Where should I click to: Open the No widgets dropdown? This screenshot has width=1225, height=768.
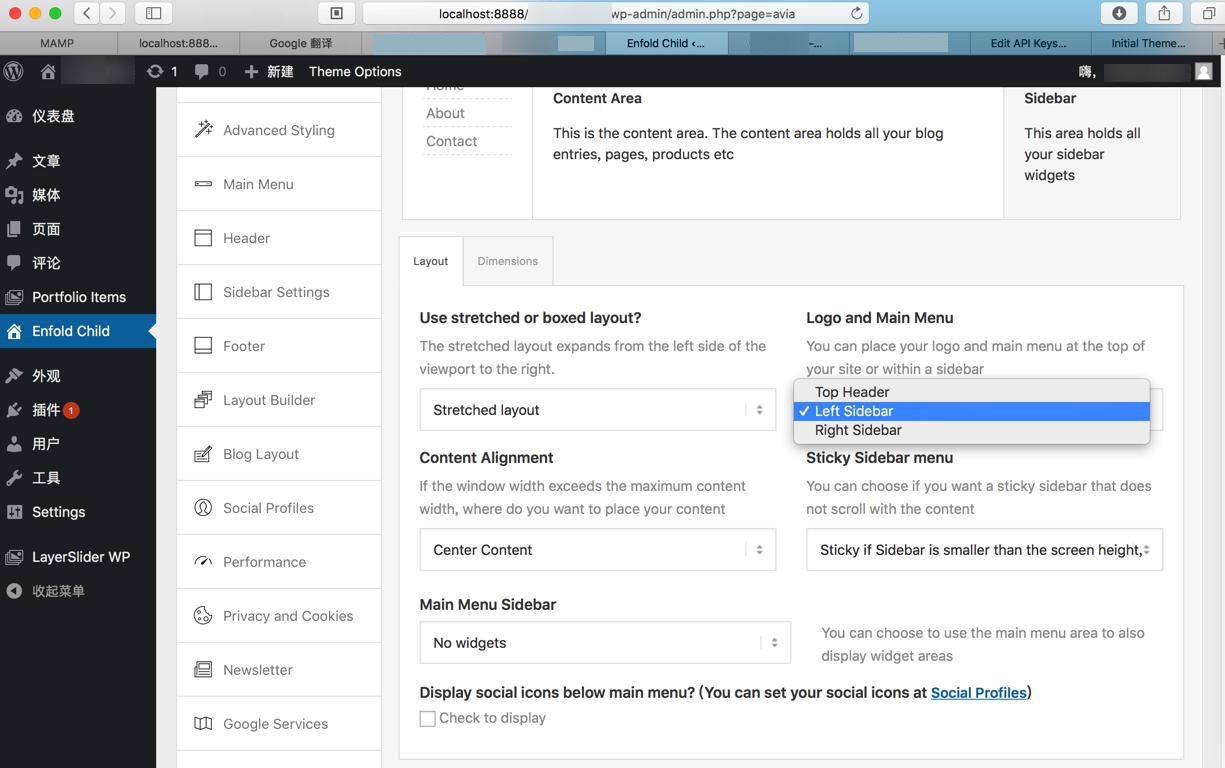click(604, 643)
